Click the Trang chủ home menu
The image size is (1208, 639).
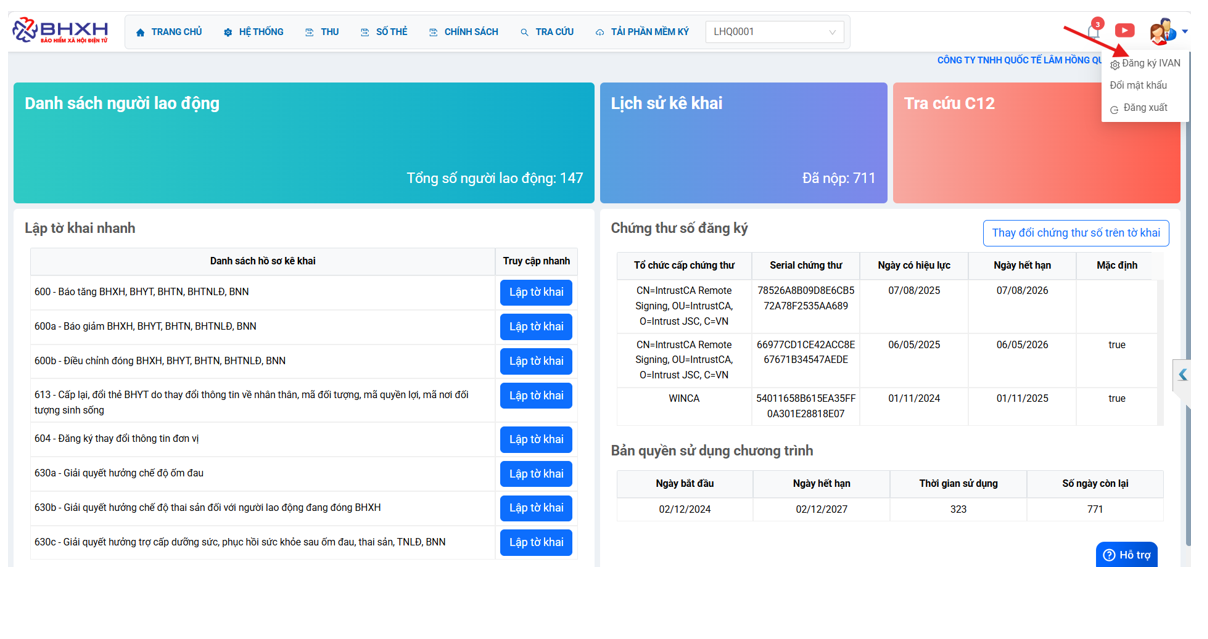(168, 32)
